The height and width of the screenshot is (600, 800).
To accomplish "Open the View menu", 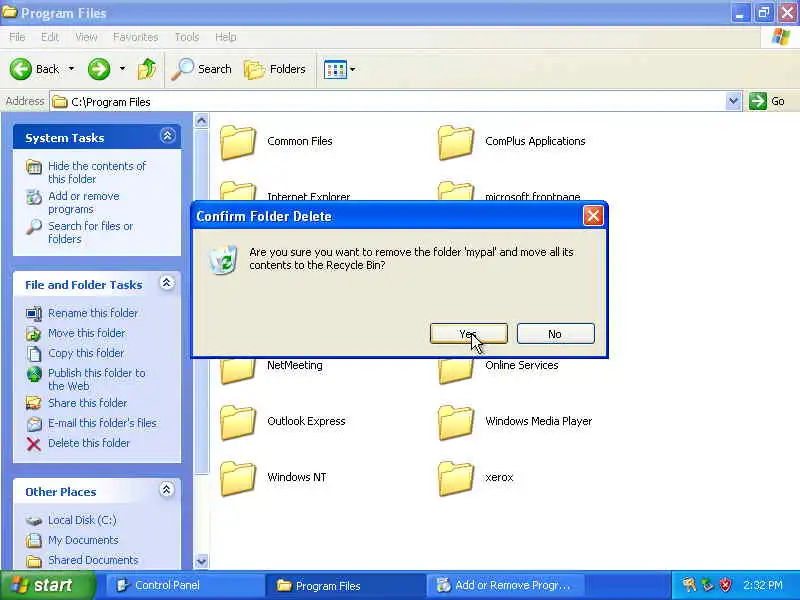I will 86,37.
